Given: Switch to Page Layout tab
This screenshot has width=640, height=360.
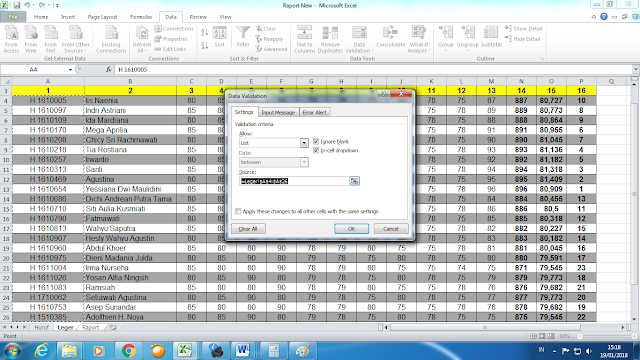Looking at the screenshot, I should click(102, 17).
